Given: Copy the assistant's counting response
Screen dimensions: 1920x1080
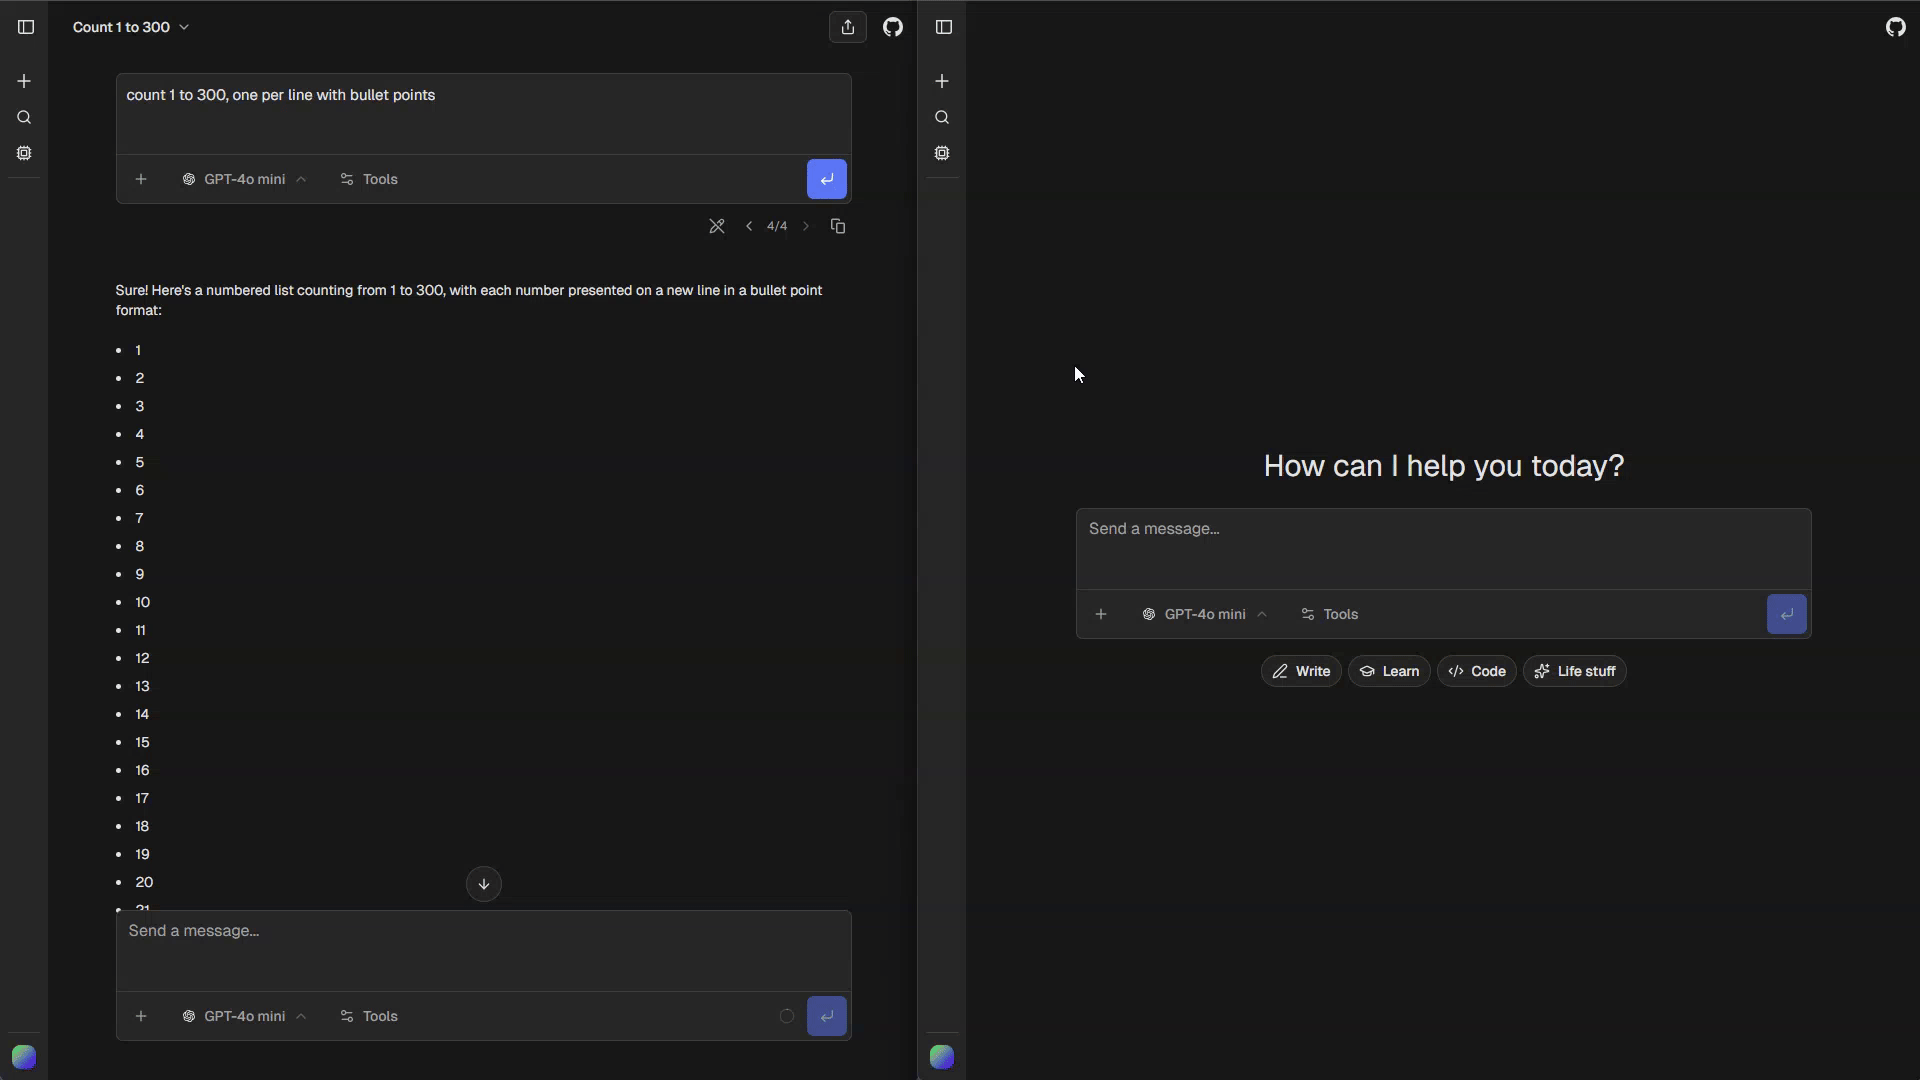Looking at the screenshot, I should 838,226.
